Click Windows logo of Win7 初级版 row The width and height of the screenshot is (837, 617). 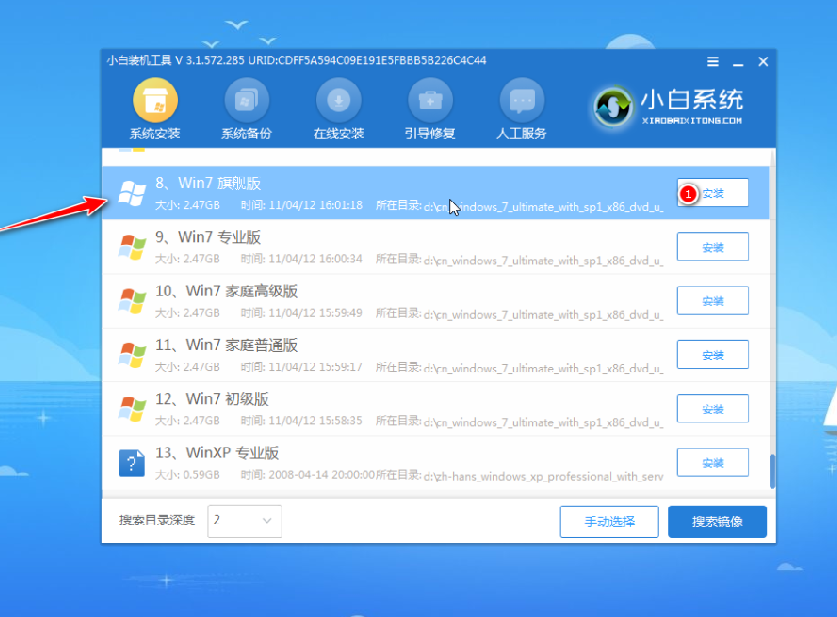pos(132,409)
